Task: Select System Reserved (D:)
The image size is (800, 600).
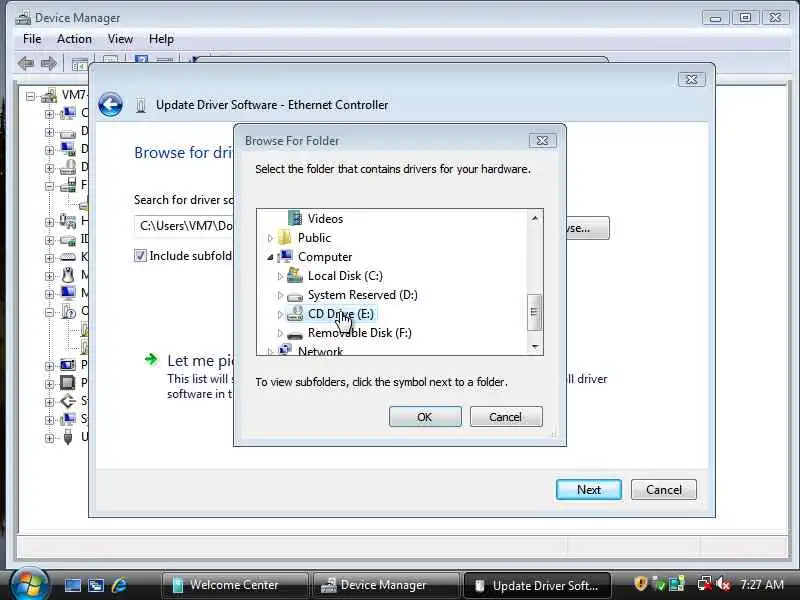Action: [x=363, y=295]
